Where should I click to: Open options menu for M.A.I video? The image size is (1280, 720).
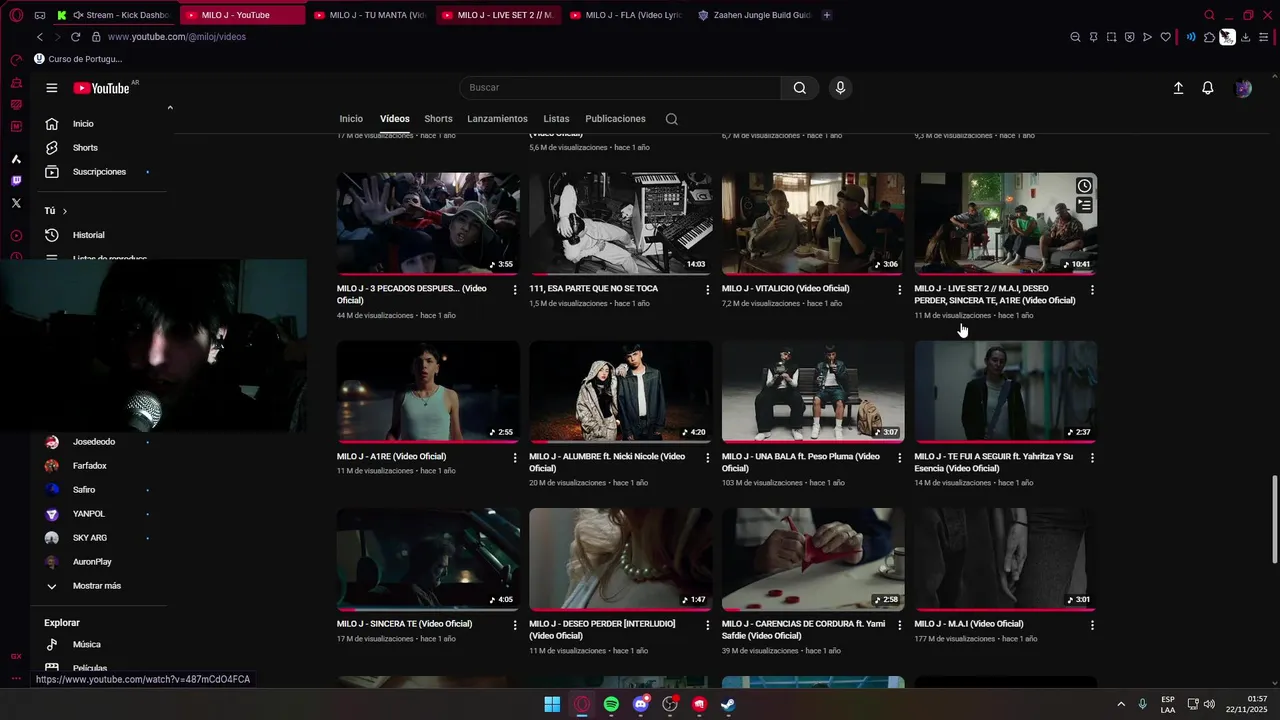pyautogui.click(x=1092, y=625)
